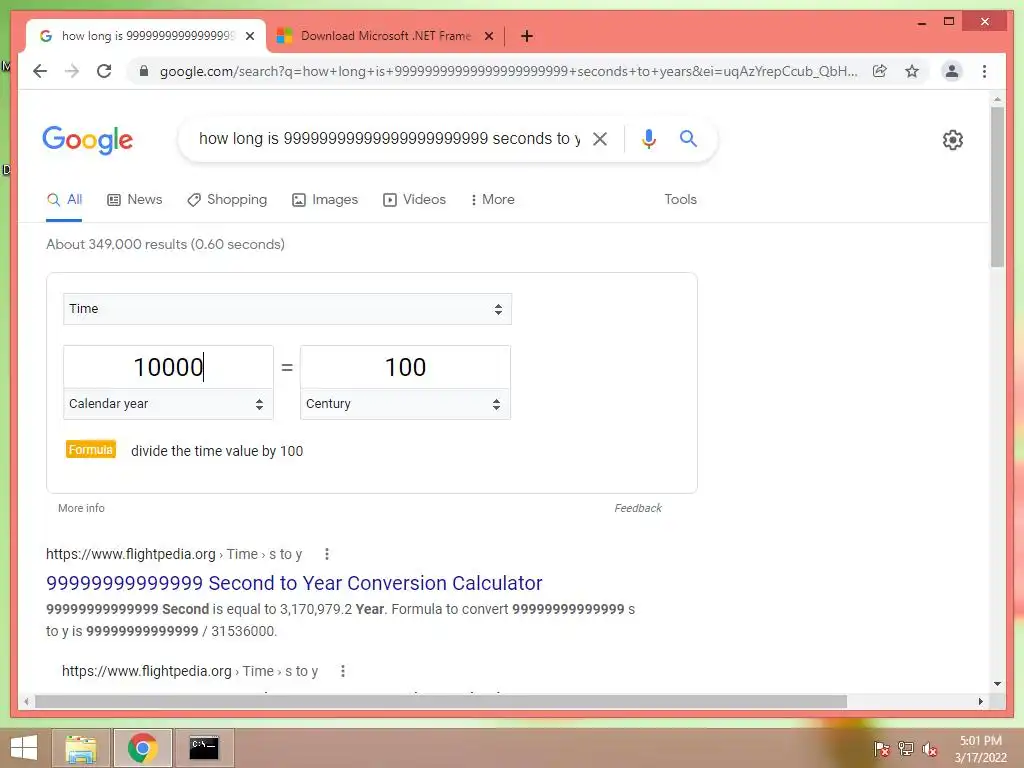Click the second flightpedia.org URL breadcrumb

[189, 671]
